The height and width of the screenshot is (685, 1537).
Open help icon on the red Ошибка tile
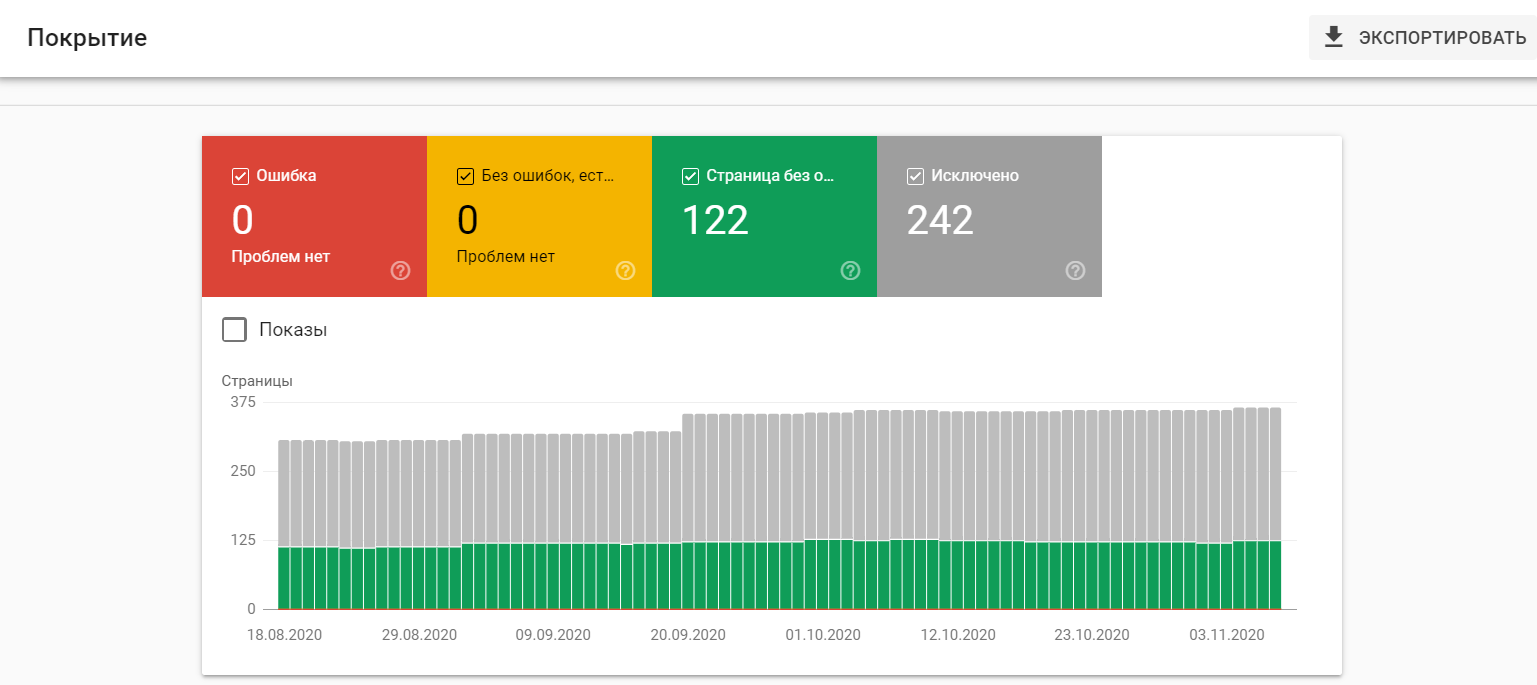(400, 270)
